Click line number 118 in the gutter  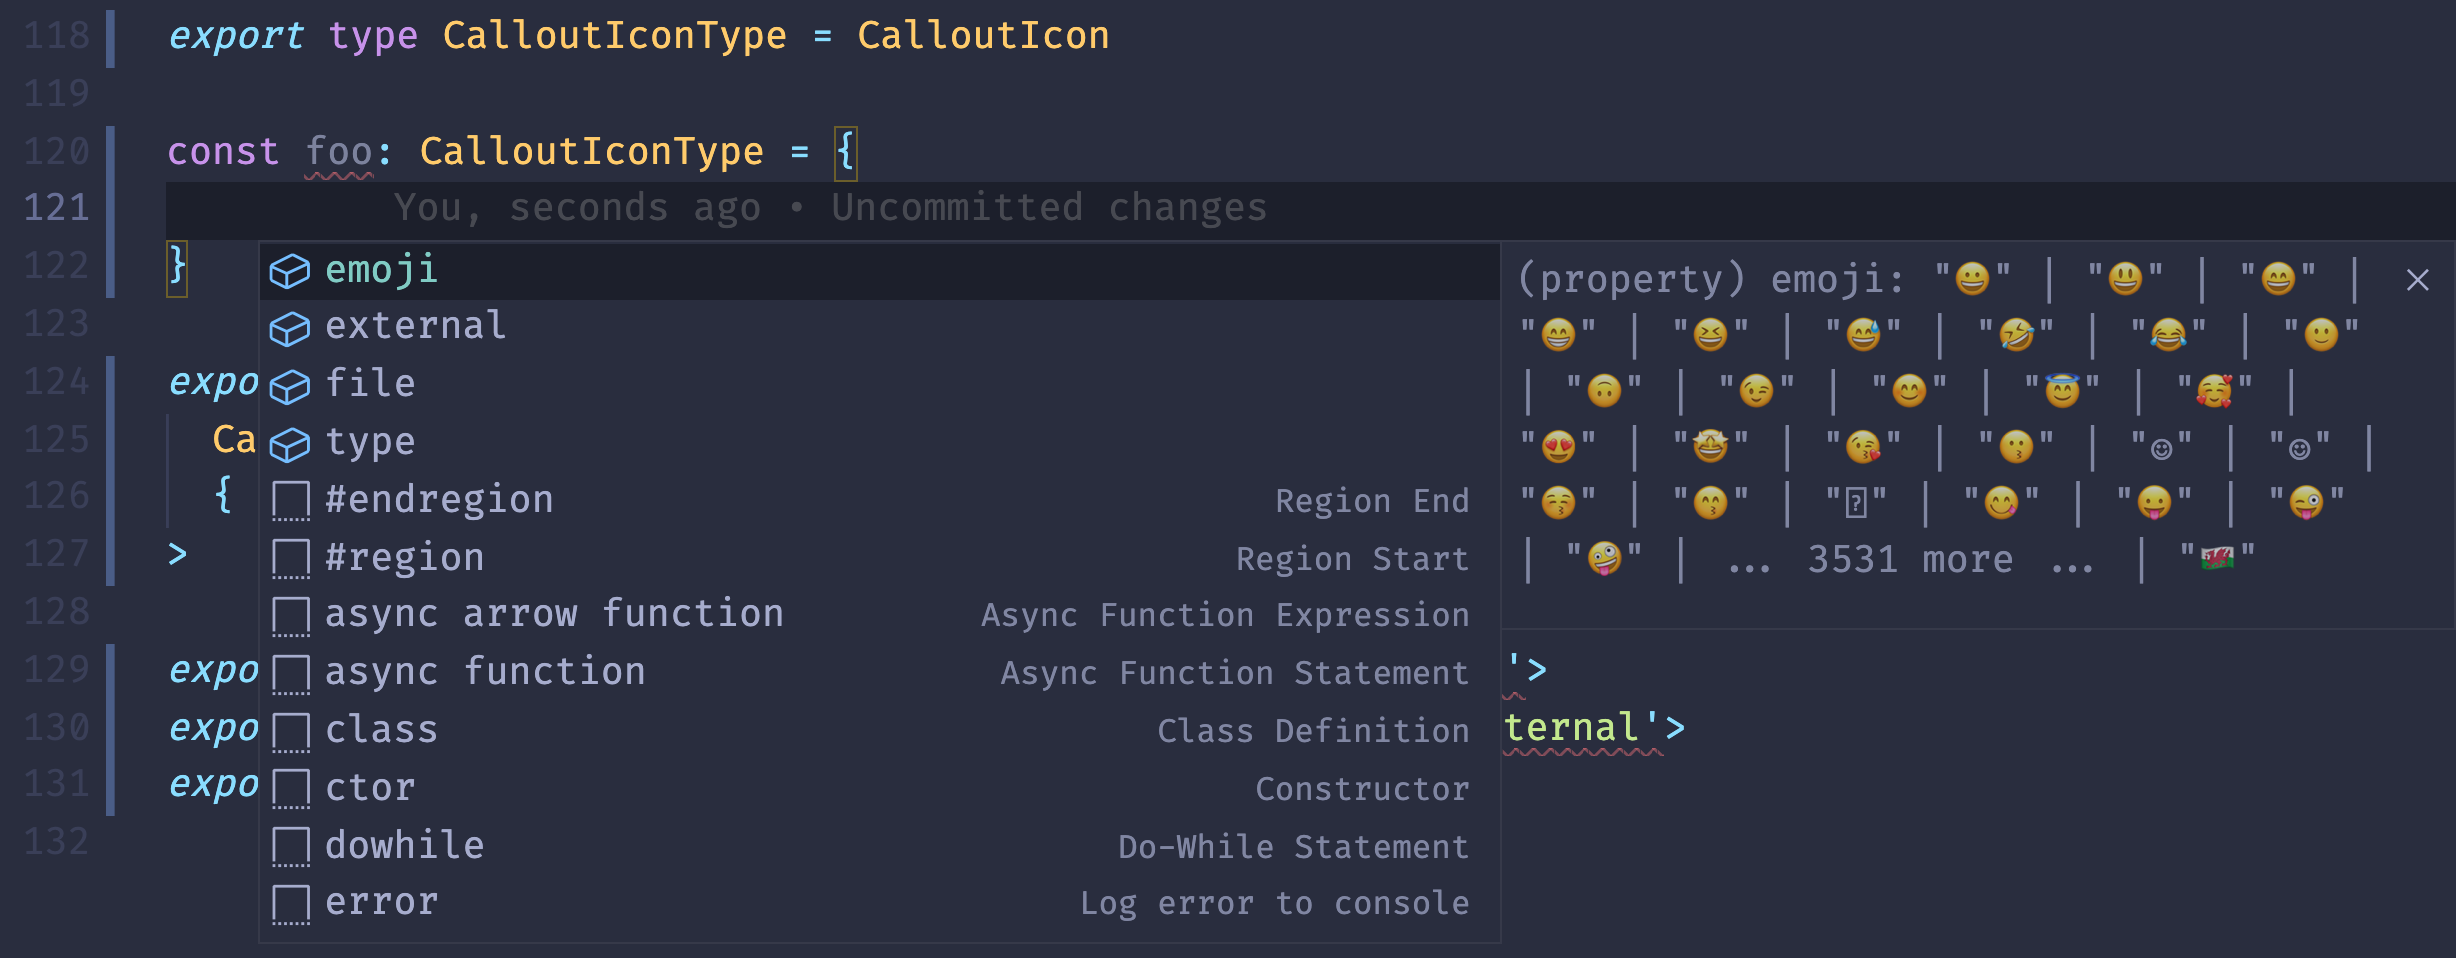[57, 34]
